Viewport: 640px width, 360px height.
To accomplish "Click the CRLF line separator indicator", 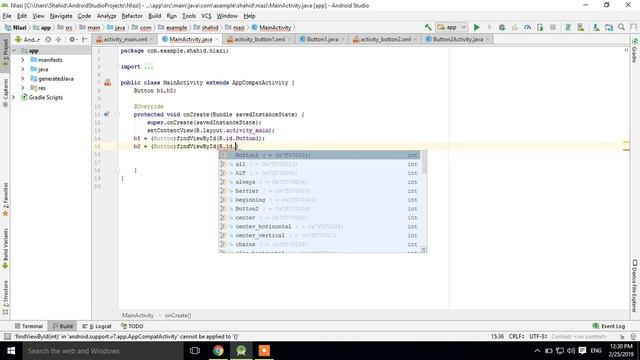I will [516, 337].
